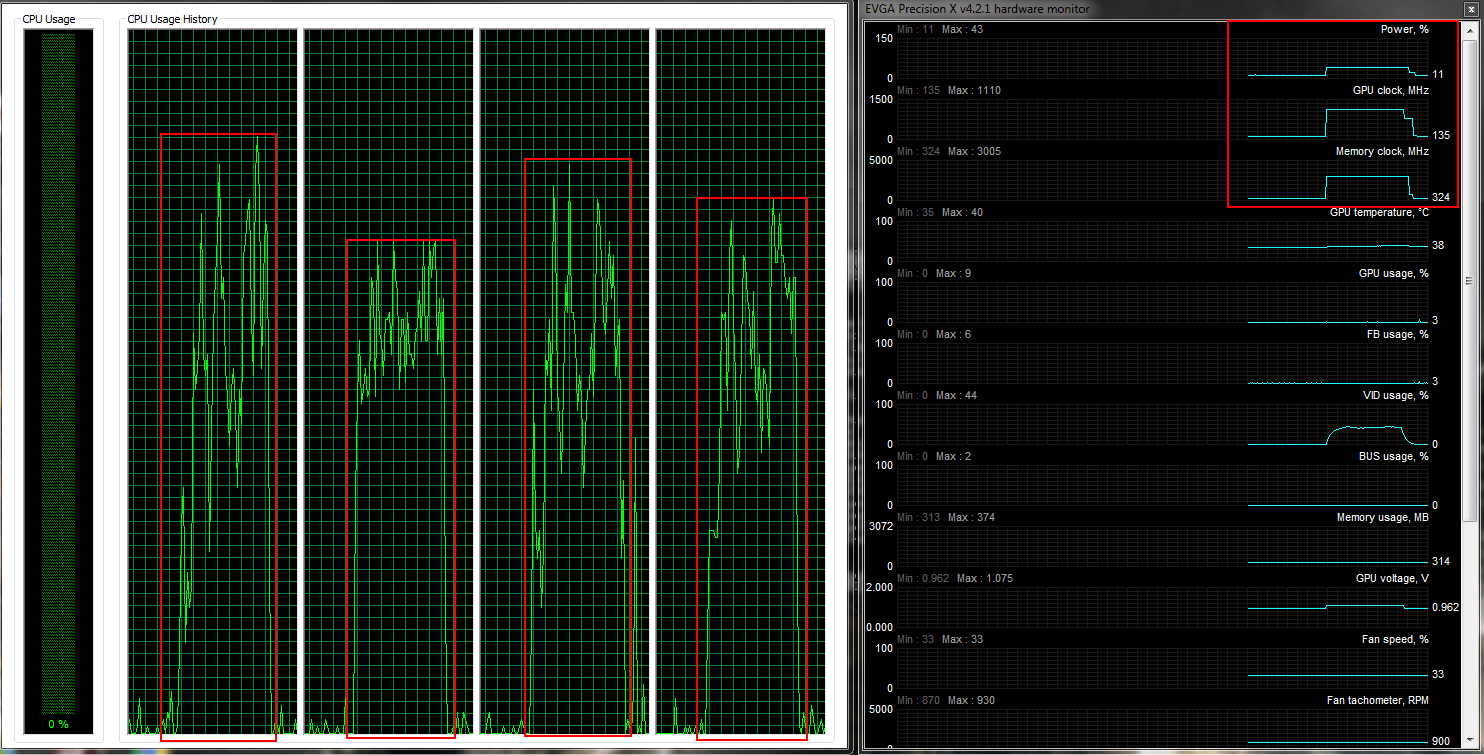1484x755 pixels.
Task: Click the Memory usage, MB graph label
Action: click(1382, 517)
